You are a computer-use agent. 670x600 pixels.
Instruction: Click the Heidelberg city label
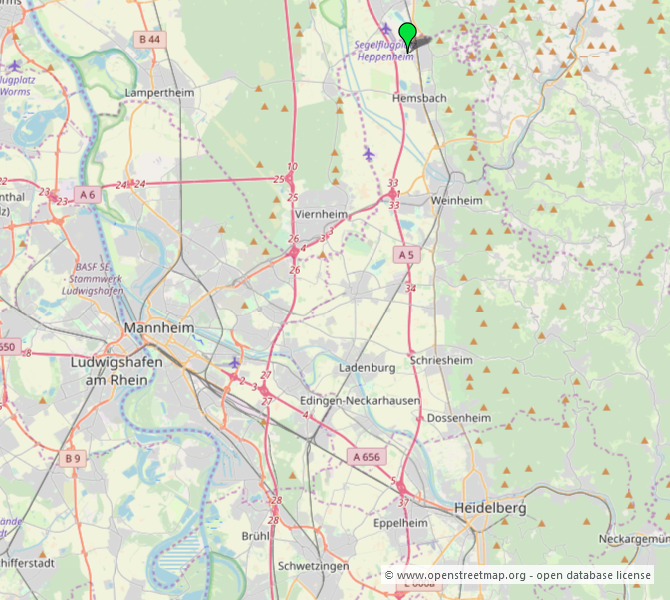pos(489,508)
